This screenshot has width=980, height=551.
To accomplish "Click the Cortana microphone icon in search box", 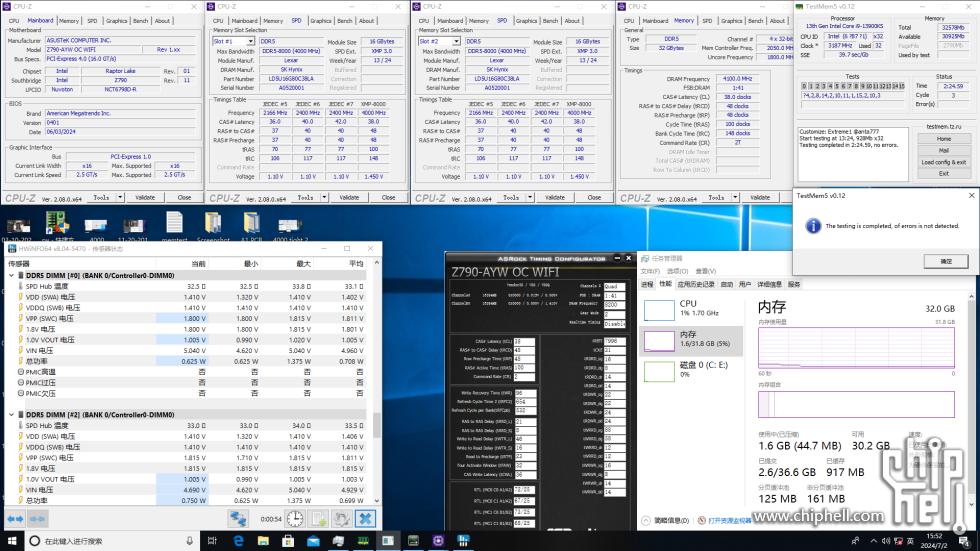I will 189,540.
